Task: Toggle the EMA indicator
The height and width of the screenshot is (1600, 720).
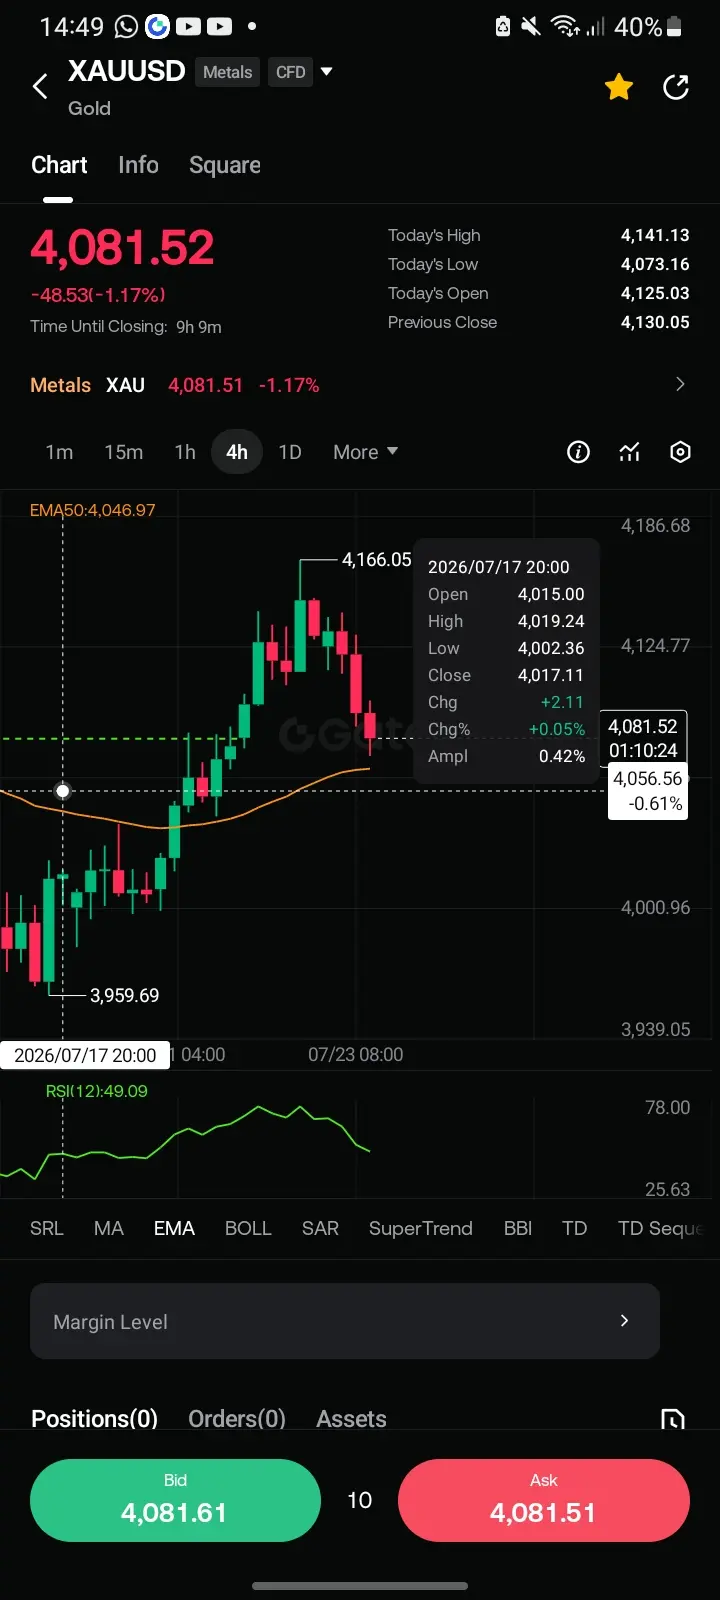Action: coord(174,1228)
